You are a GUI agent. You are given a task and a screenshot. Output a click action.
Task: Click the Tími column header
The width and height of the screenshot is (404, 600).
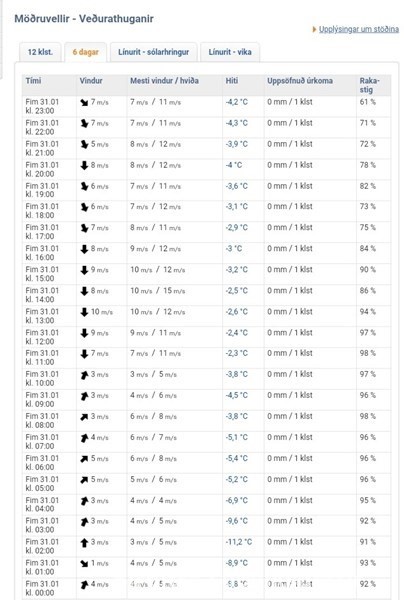(x=33, y=81)
